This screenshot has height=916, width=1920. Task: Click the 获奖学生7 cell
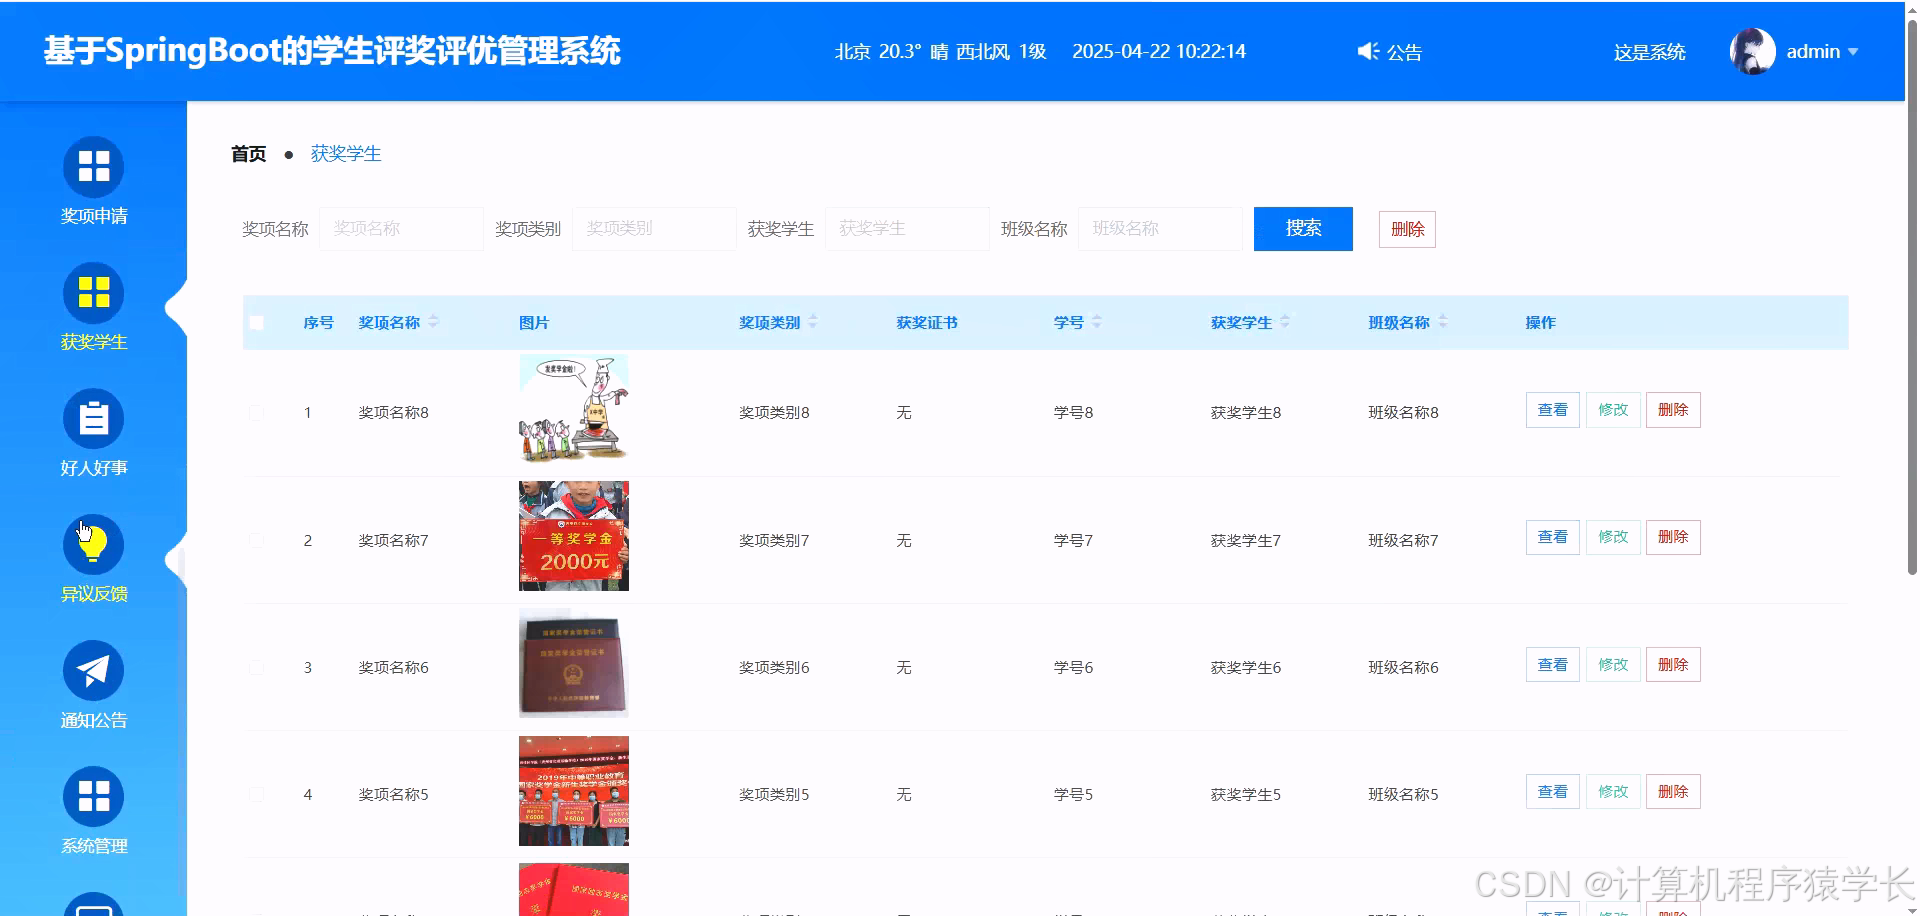pos(1246,540)
